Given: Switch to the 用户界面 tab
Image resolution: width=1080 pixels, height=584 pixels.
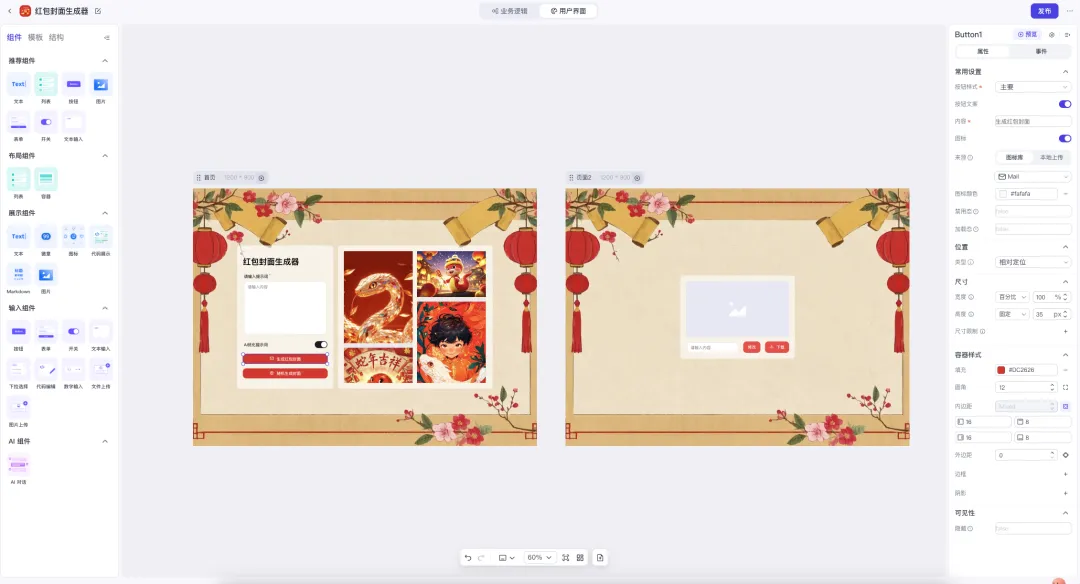Looking at the screenshot, I should [568, 11].
